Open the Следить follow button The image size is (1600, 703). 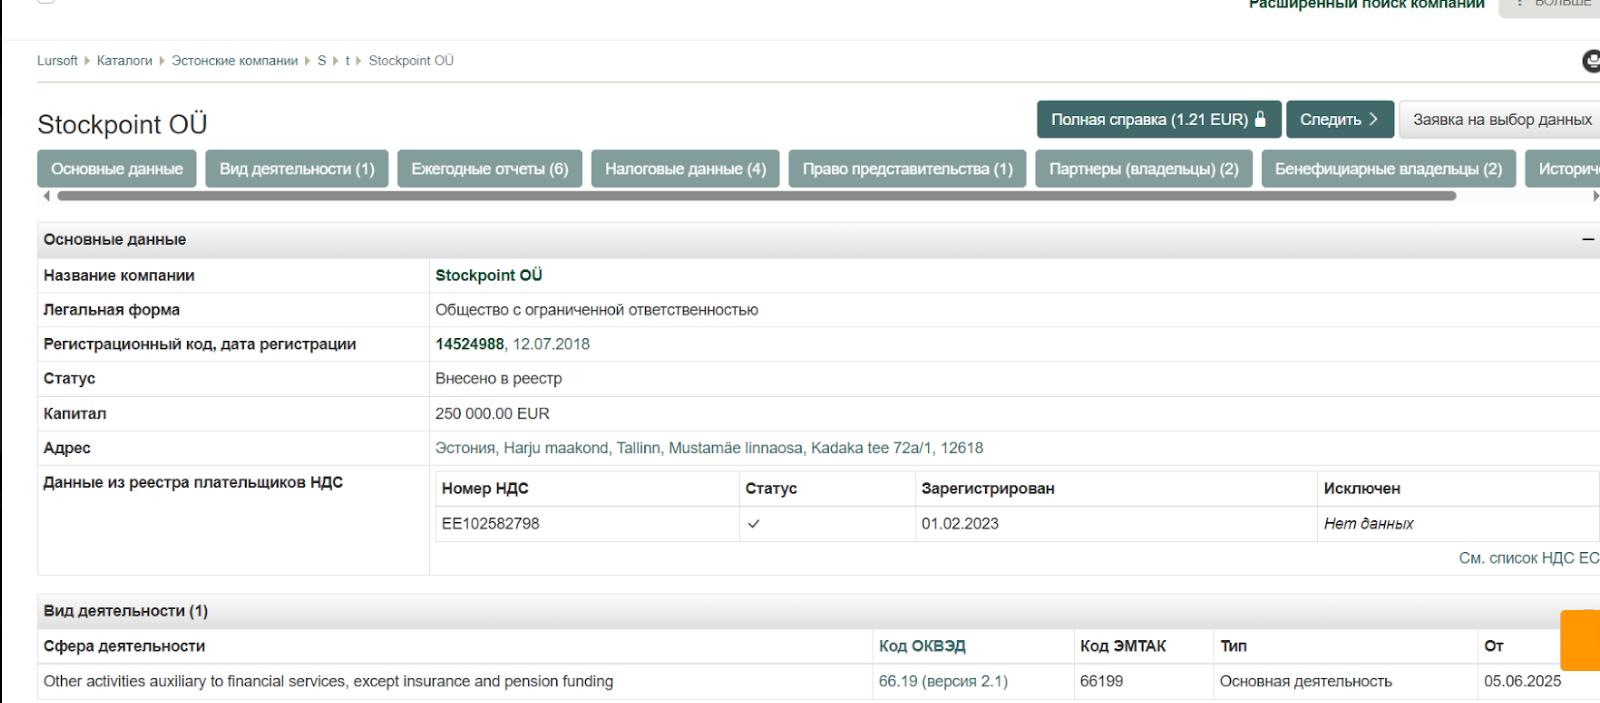pos(1339,119)
